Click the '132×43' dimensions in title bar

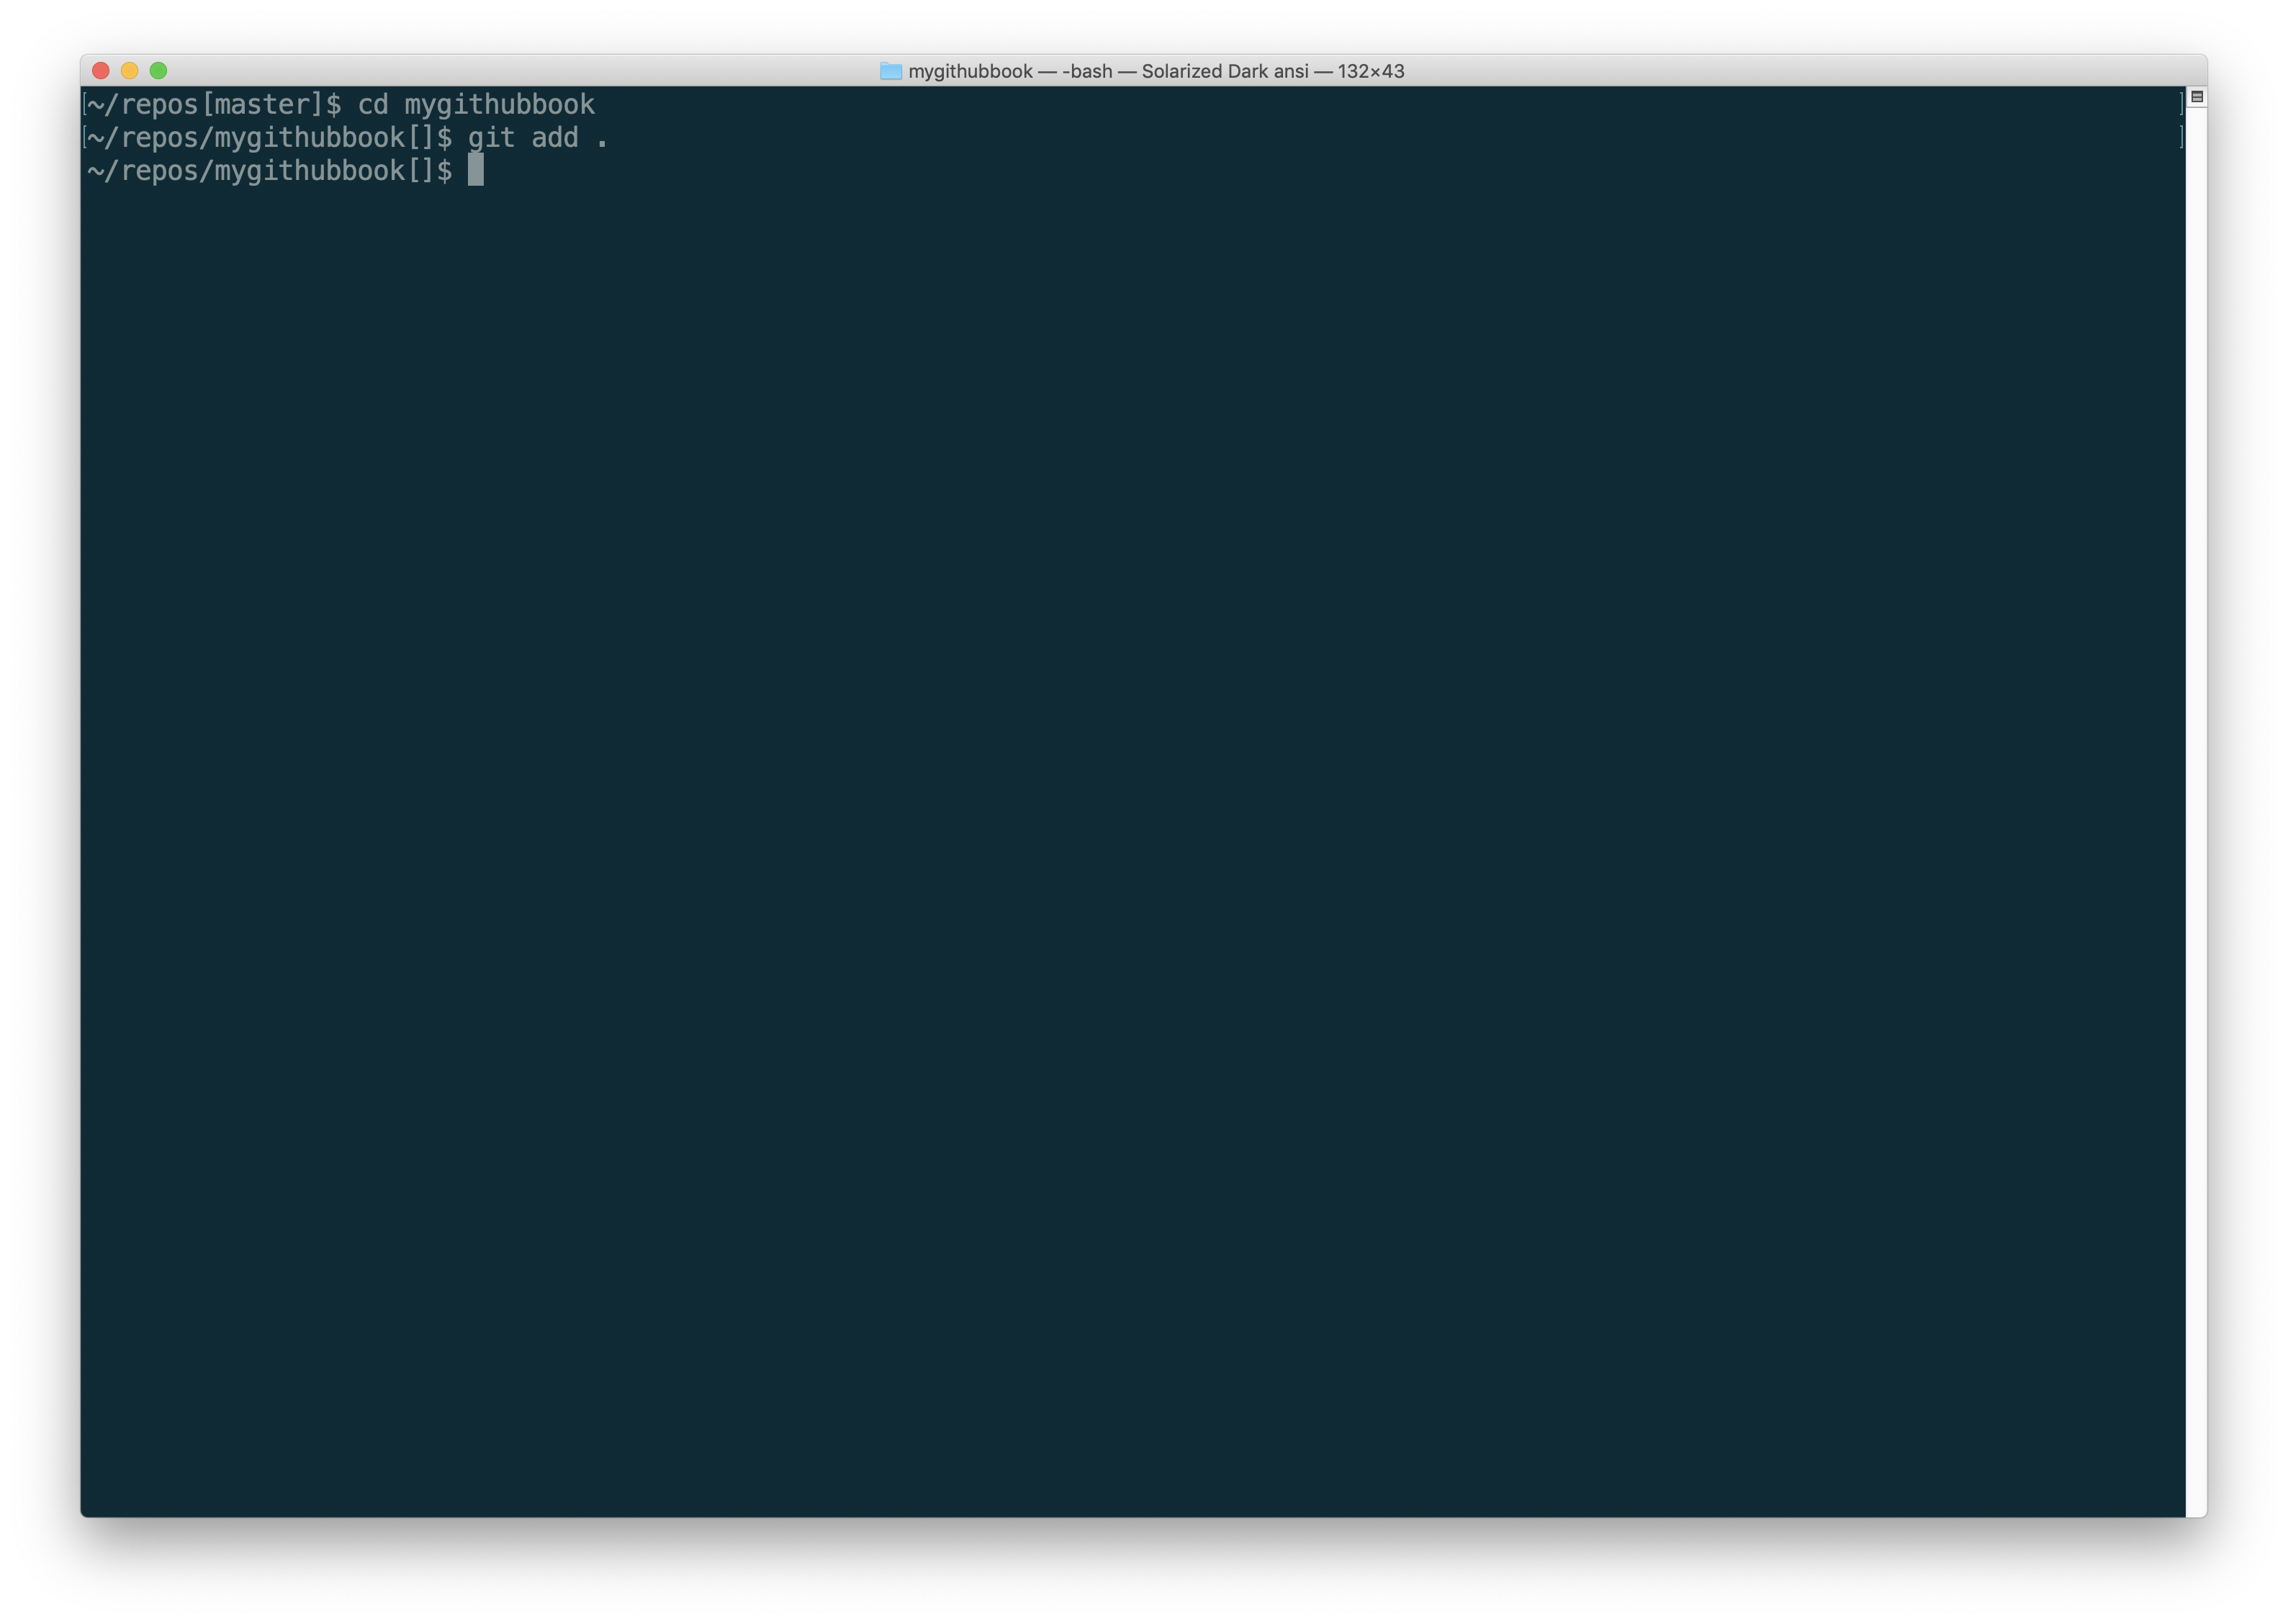[x=1370, y=71]
